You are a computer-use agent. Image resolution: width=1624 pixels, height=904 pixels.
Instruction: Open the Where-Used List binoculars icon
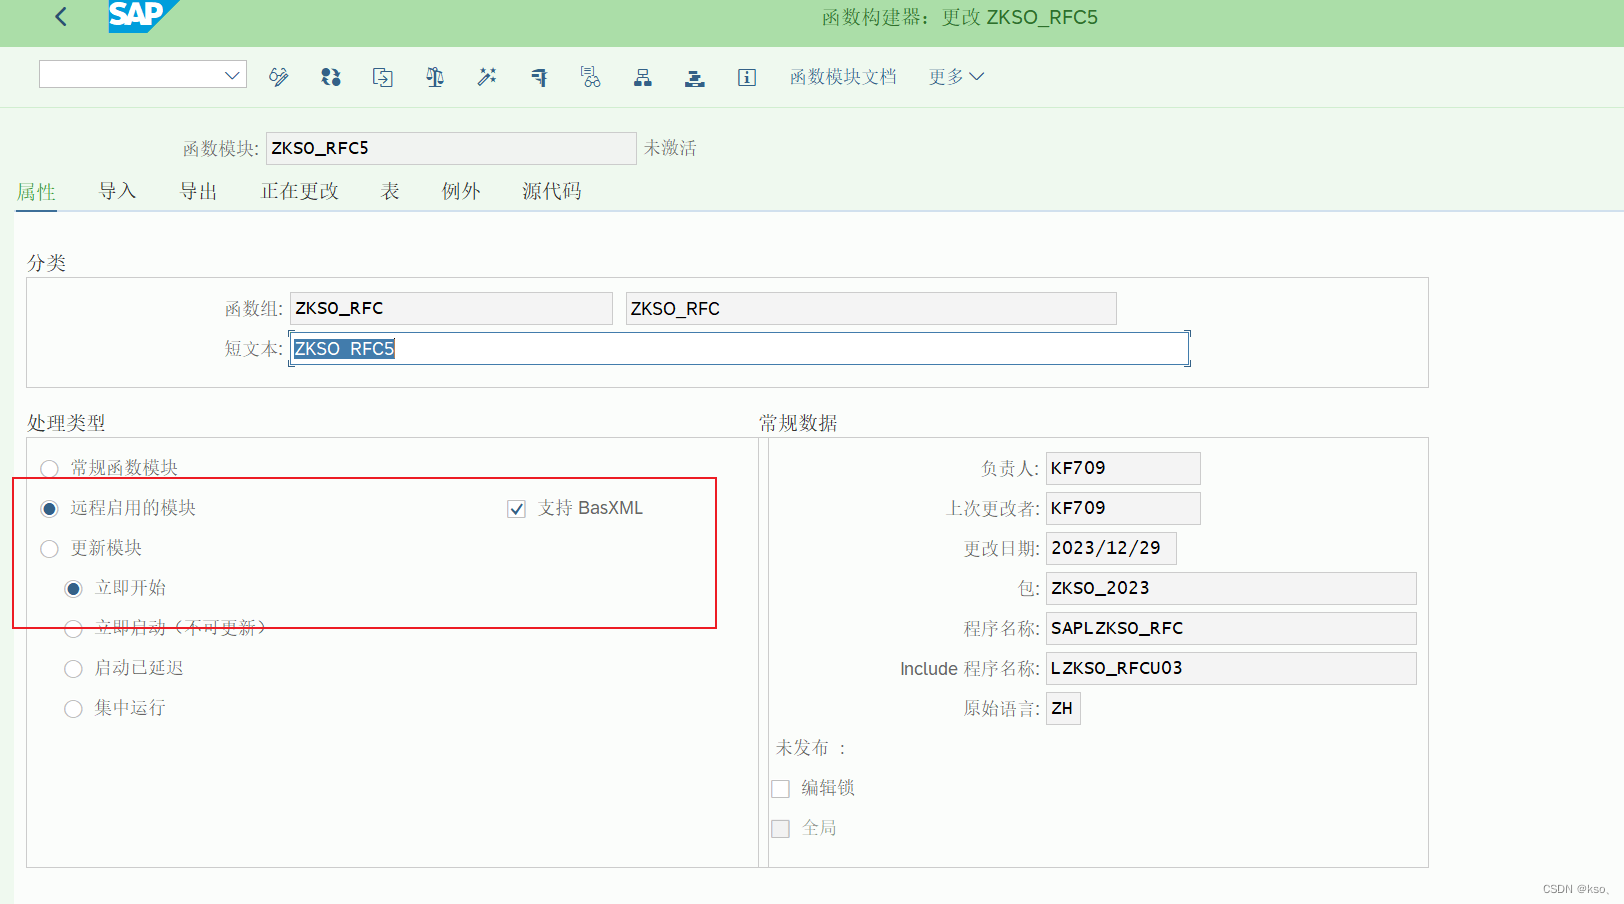pos(591,76)
